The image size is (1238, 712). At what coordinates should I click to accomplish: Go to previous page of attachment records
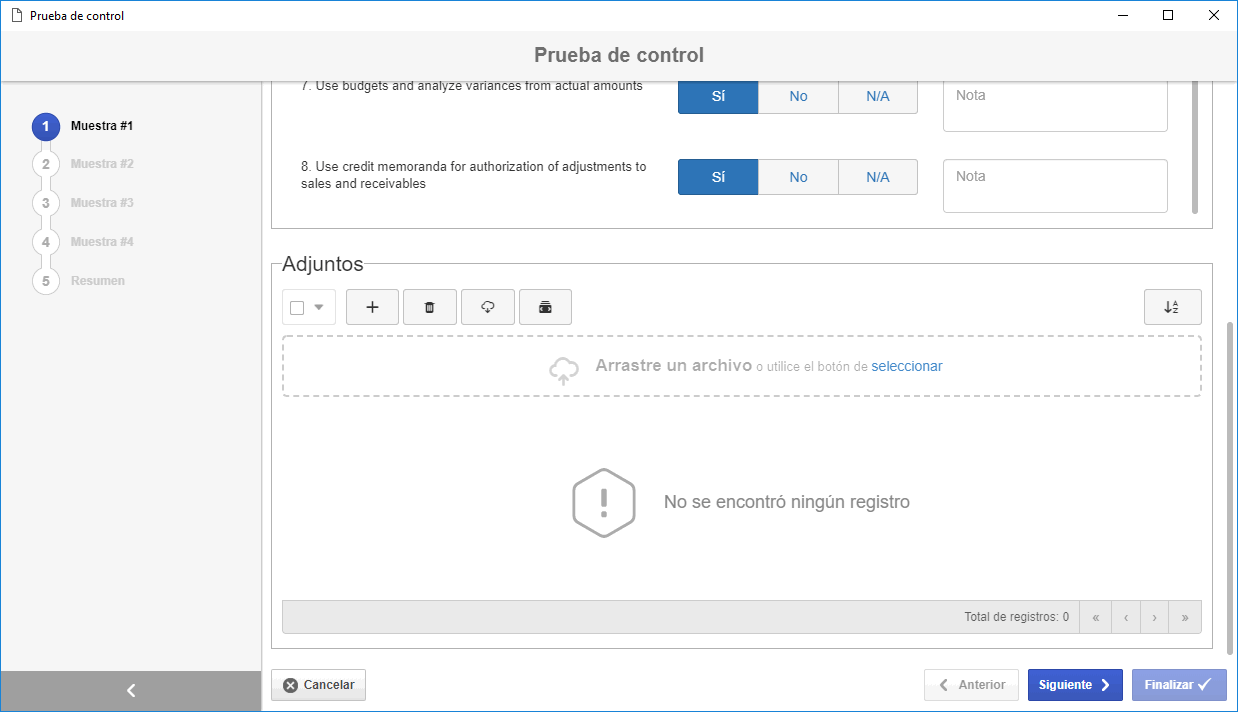pos(1126,617)
